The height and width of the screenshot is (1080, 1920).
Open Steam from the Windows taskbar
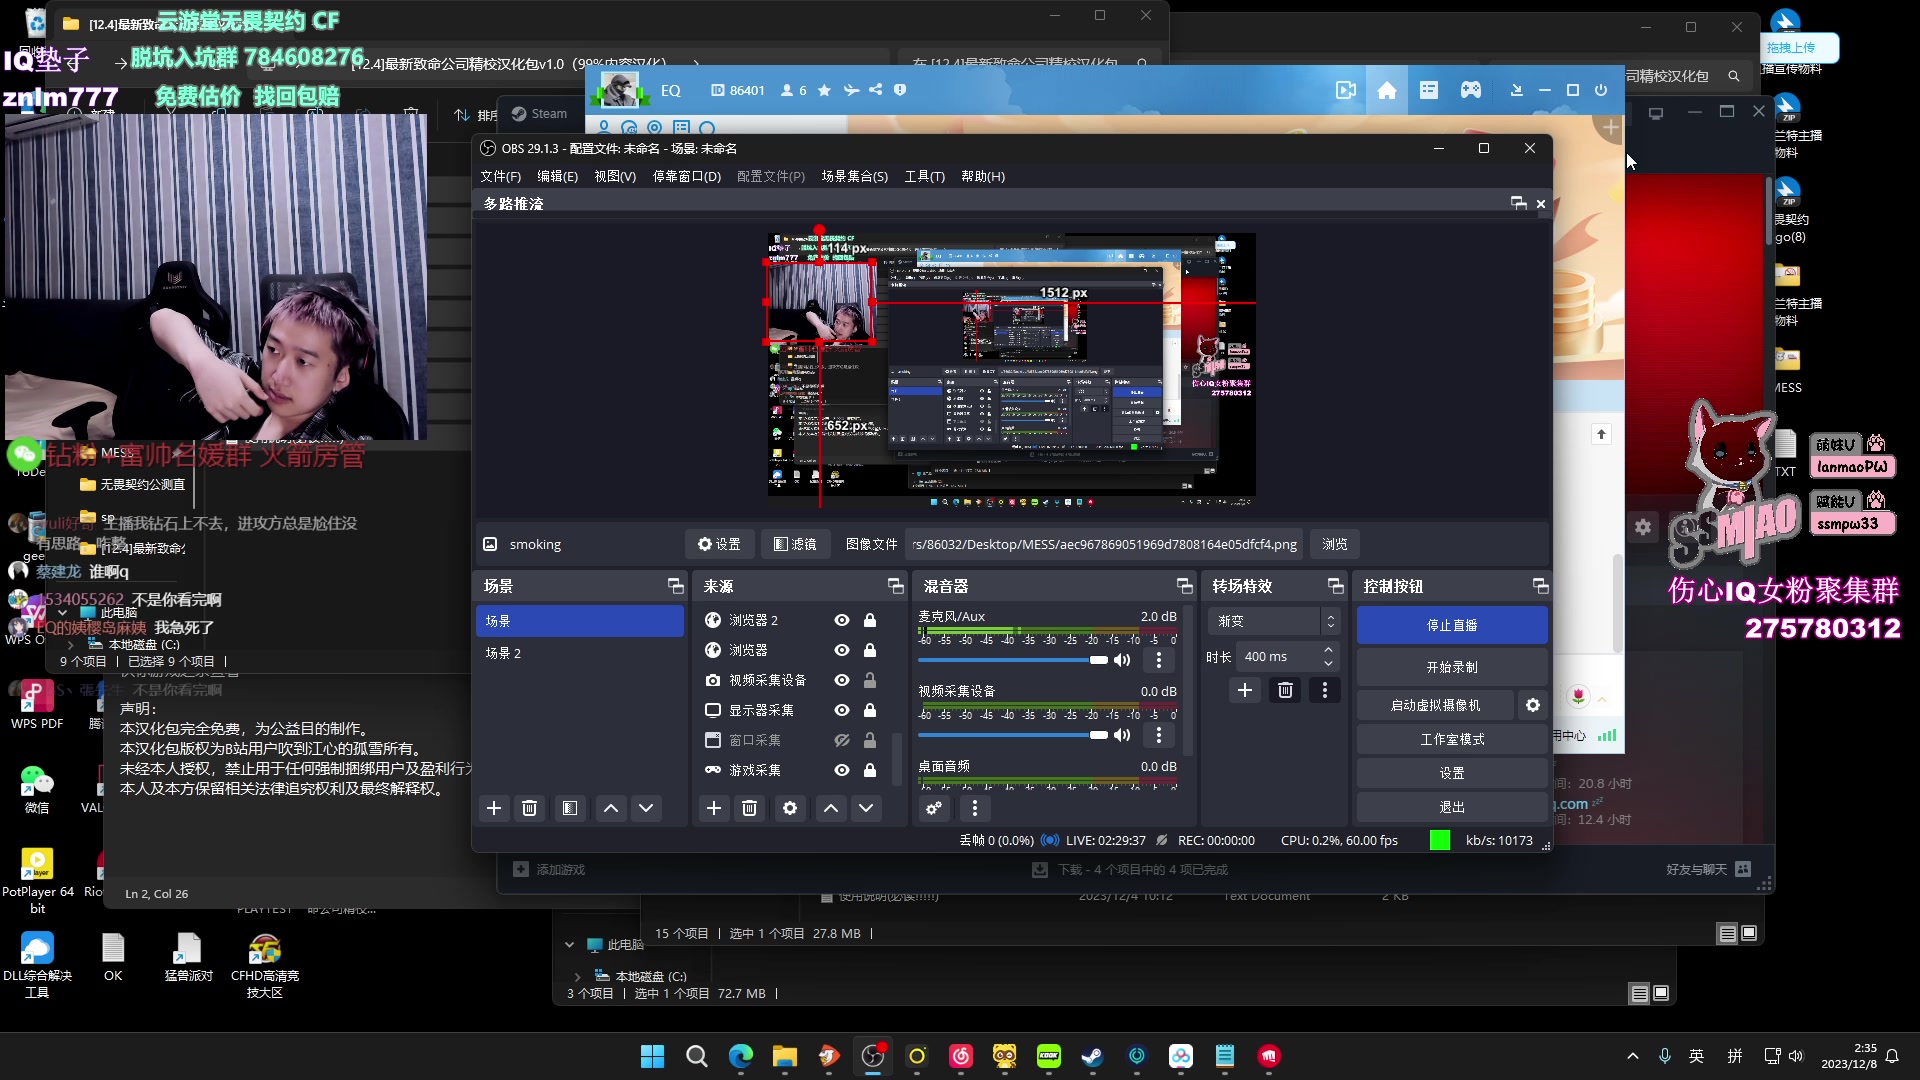tap(1093, 1056)
